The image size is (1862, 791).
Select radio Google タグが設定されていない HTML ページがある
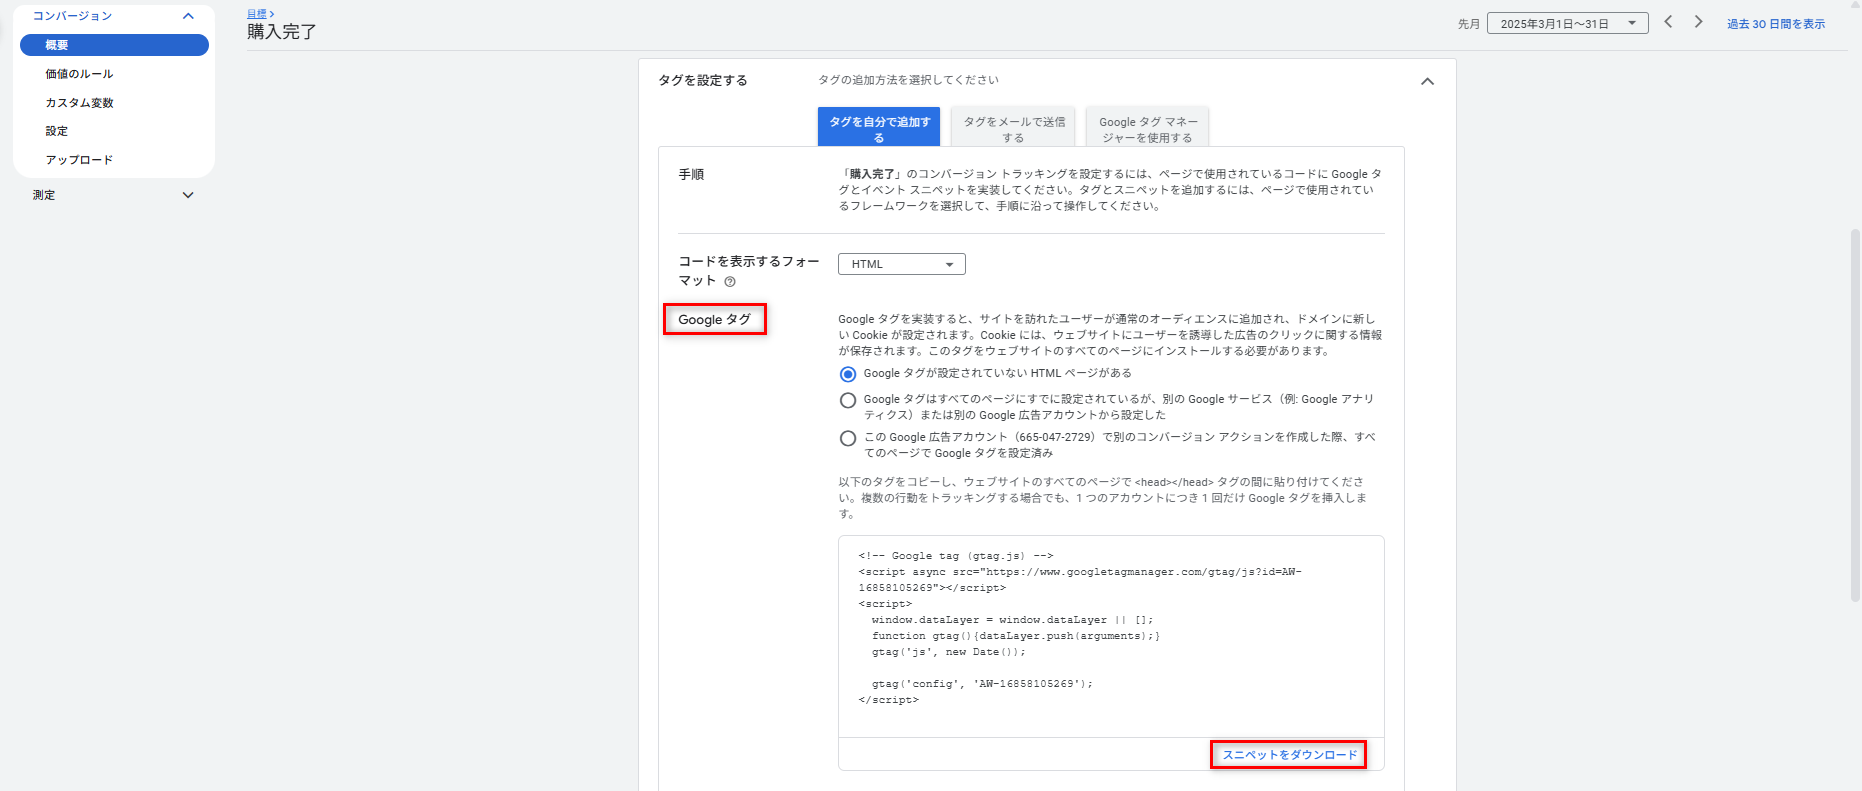848,374
